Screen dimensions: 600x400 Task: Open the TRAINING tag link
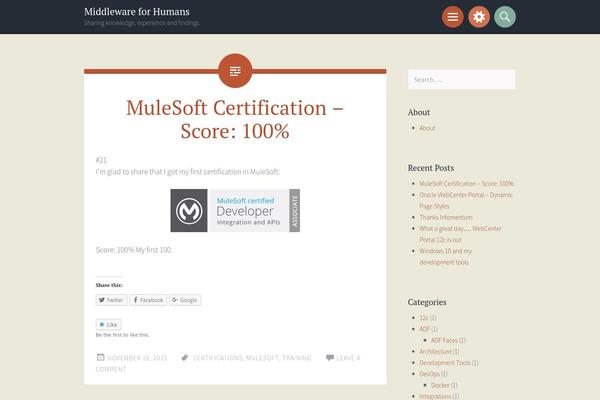tap(297, 358)
